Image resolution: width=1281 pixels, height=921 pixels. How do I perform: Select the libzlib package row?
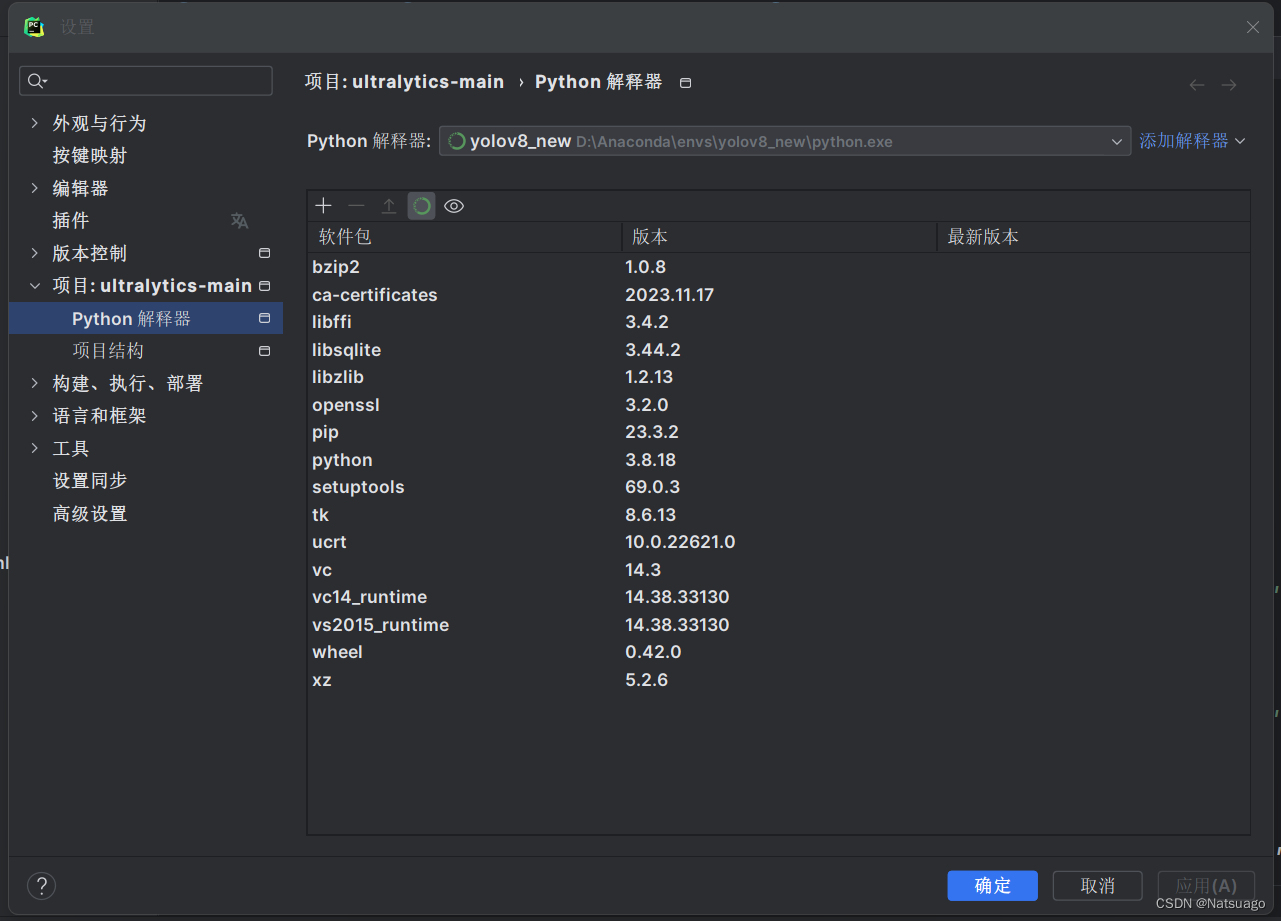point(779,377)
